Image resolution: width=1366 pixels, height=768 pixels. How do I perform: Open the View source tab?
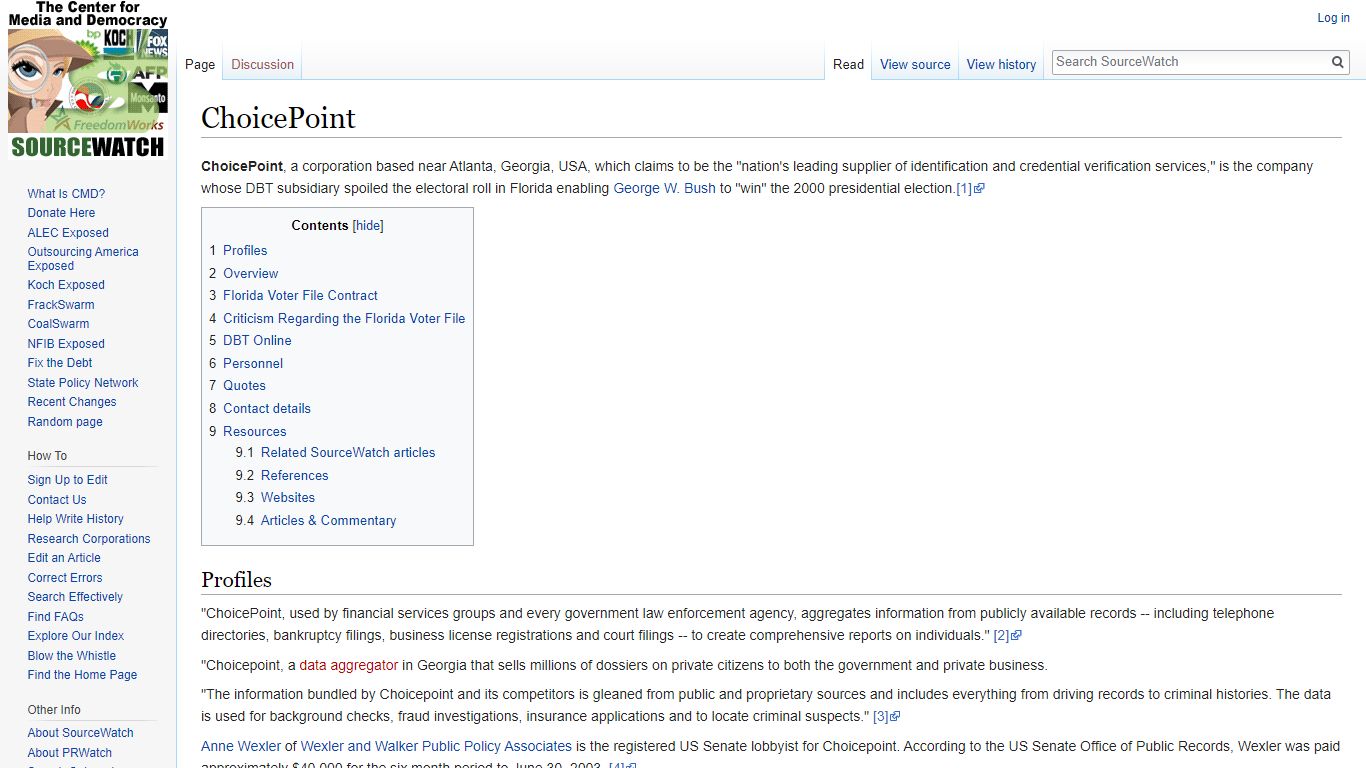[915, 64]
